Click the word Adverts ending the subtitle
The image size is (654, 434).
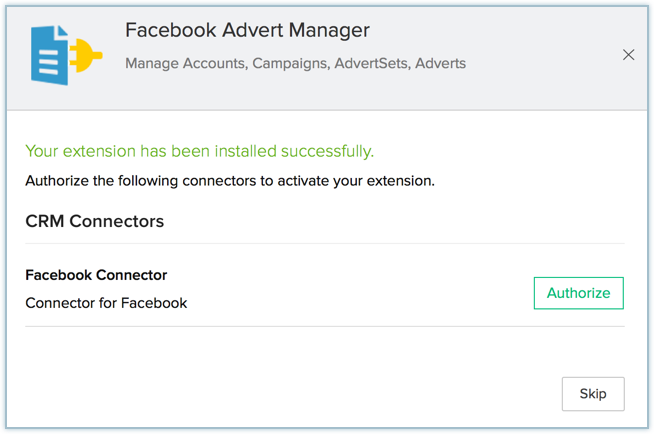440,63
